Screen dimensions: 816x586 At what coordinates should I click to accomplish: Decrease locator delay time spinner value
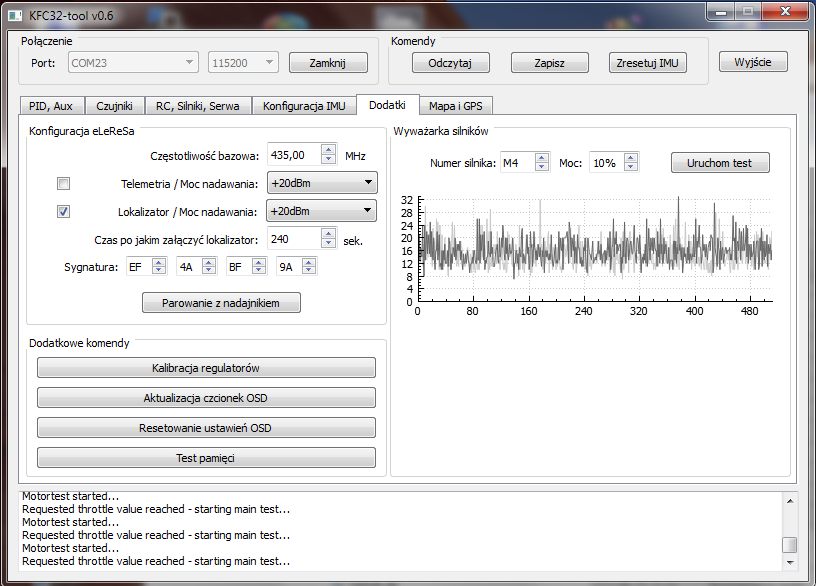click(x=328, y=244)
